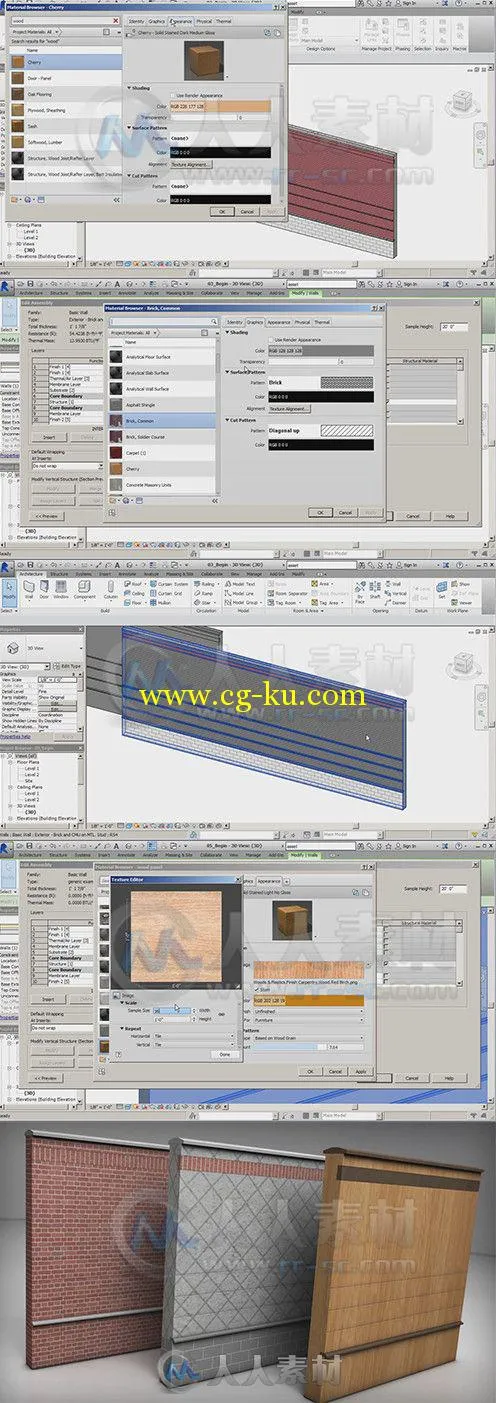Select the Railing tool
Viewport: 496px width, 1403px height.
(x=204, y=584)
